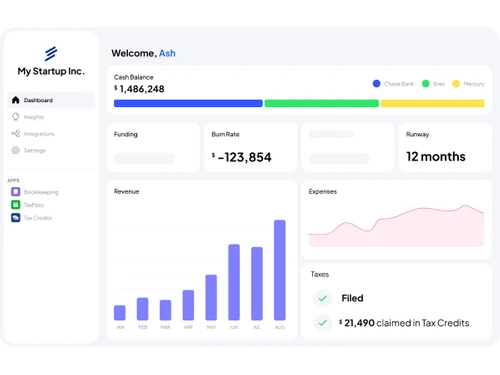Select Bookkeeping in the Apps list
500x375 pixels.
(x=35, y=192)
